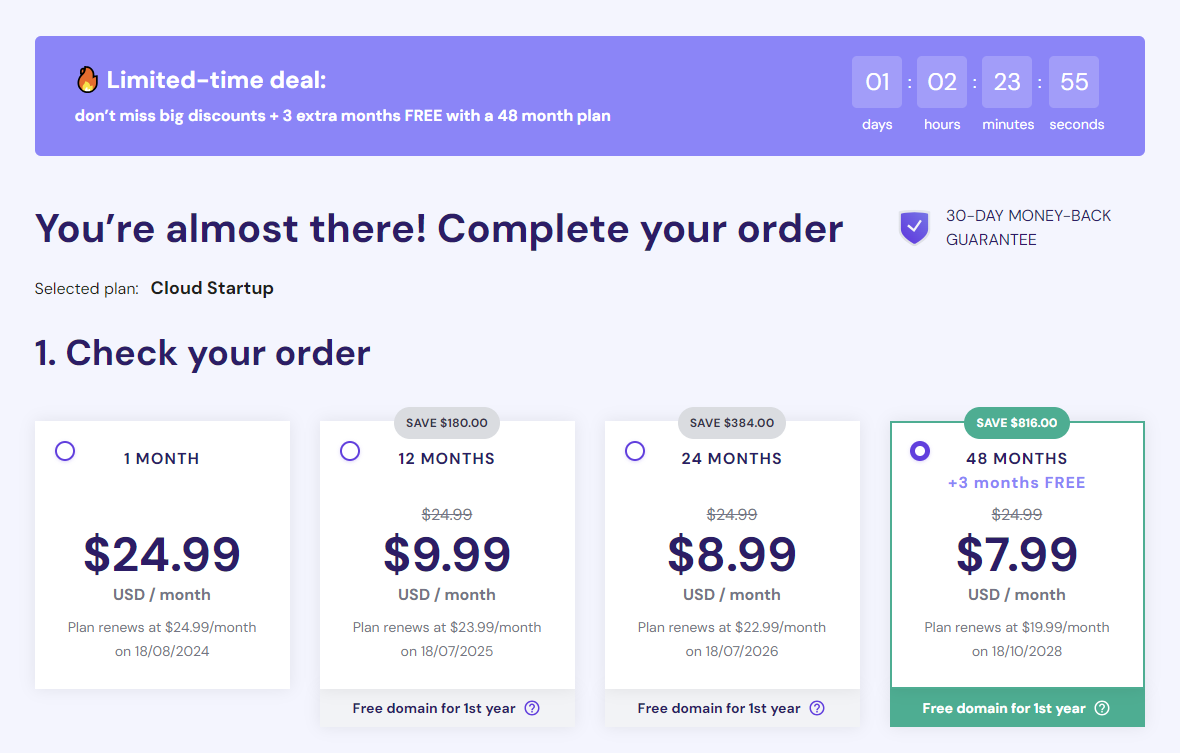Screen dimensions: 1180x753
Task: Click the $24.99 one-month plan card
Action: click(162, 555)
